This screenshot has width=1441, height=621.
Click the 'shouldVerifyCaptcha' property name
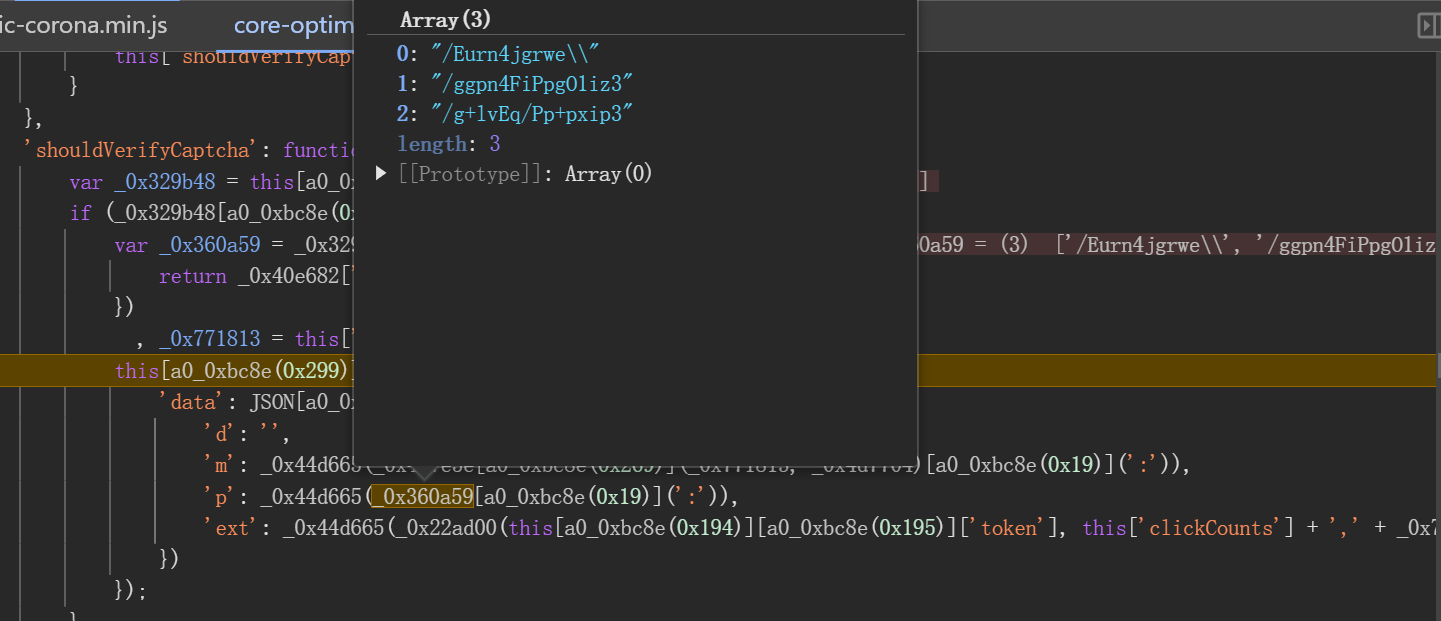[152, 150]
